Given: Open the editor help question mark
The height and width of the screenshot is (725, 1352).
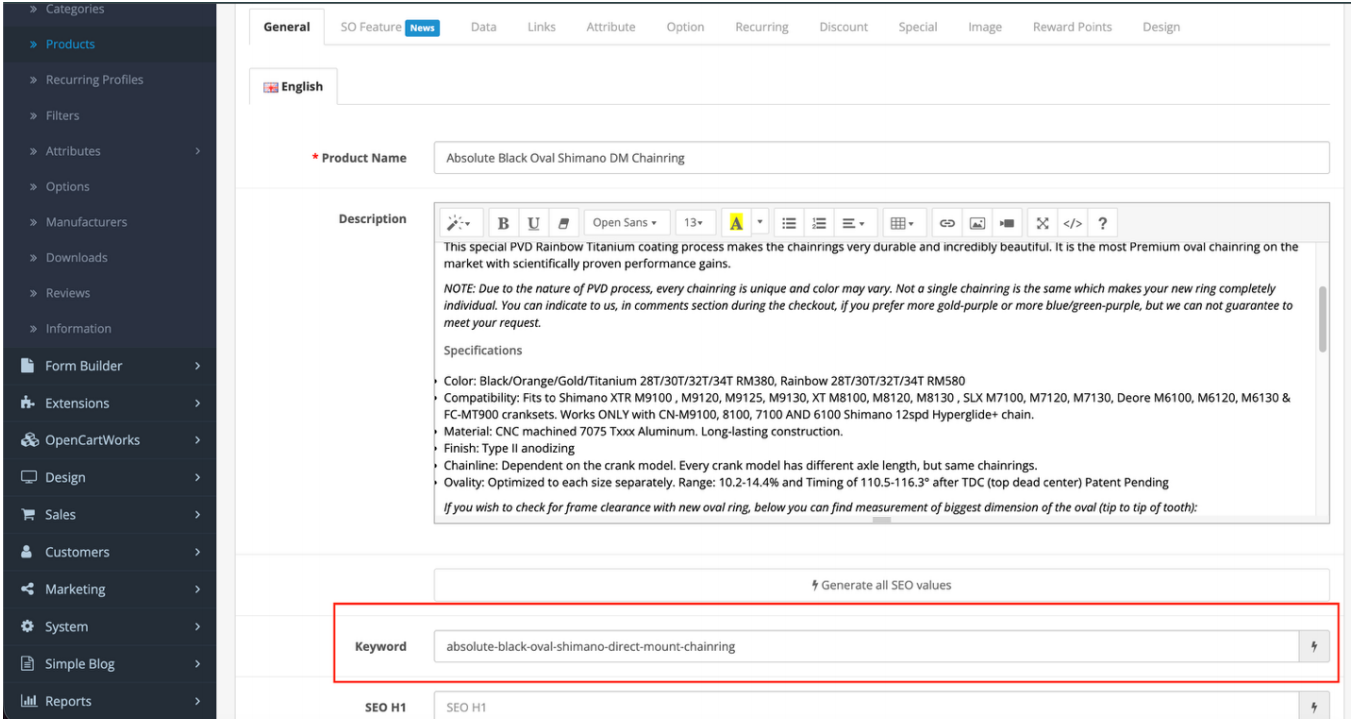Looking at the screenshot, I should tap(1102, 222).
